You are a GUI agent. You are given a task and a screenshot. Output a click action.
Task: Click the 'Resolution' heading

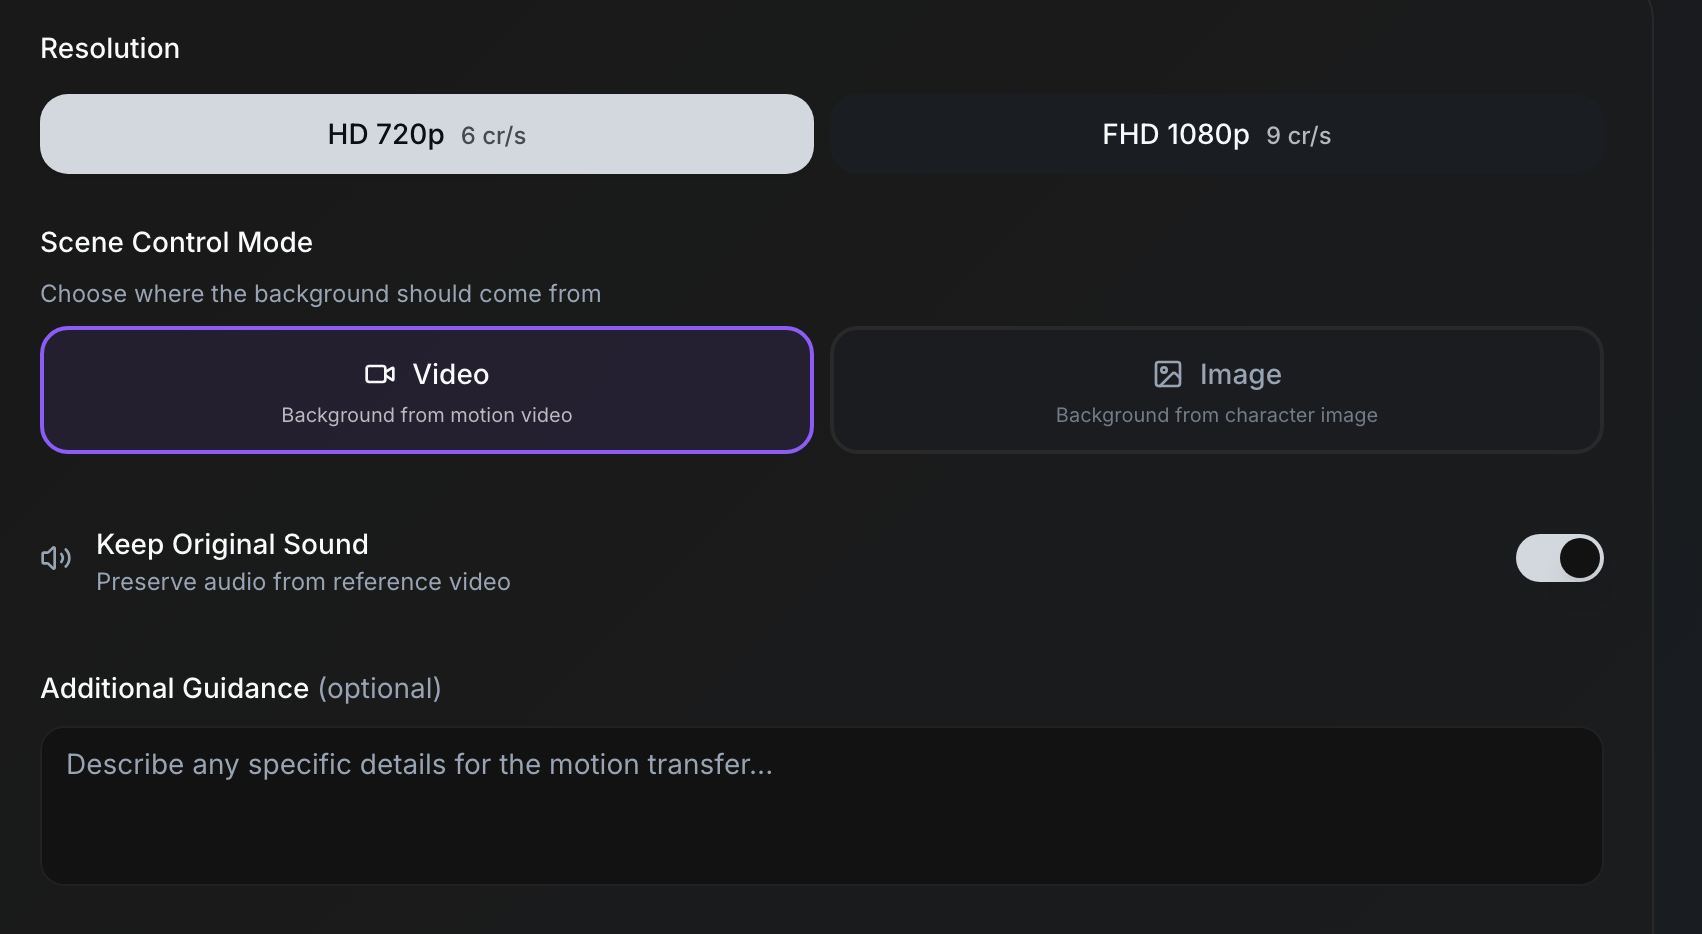click(110, 48)
